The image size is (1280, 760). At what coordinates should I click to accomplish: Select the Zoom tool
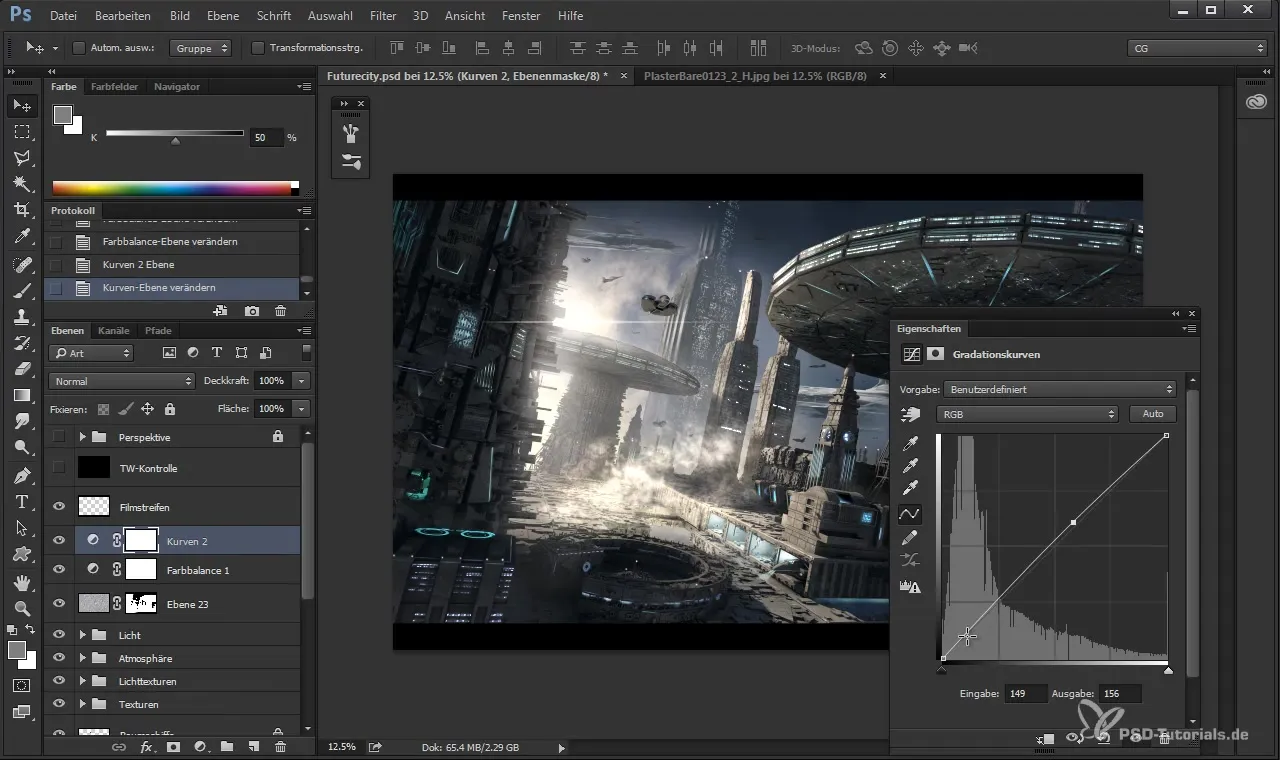[x=22, y=608]
